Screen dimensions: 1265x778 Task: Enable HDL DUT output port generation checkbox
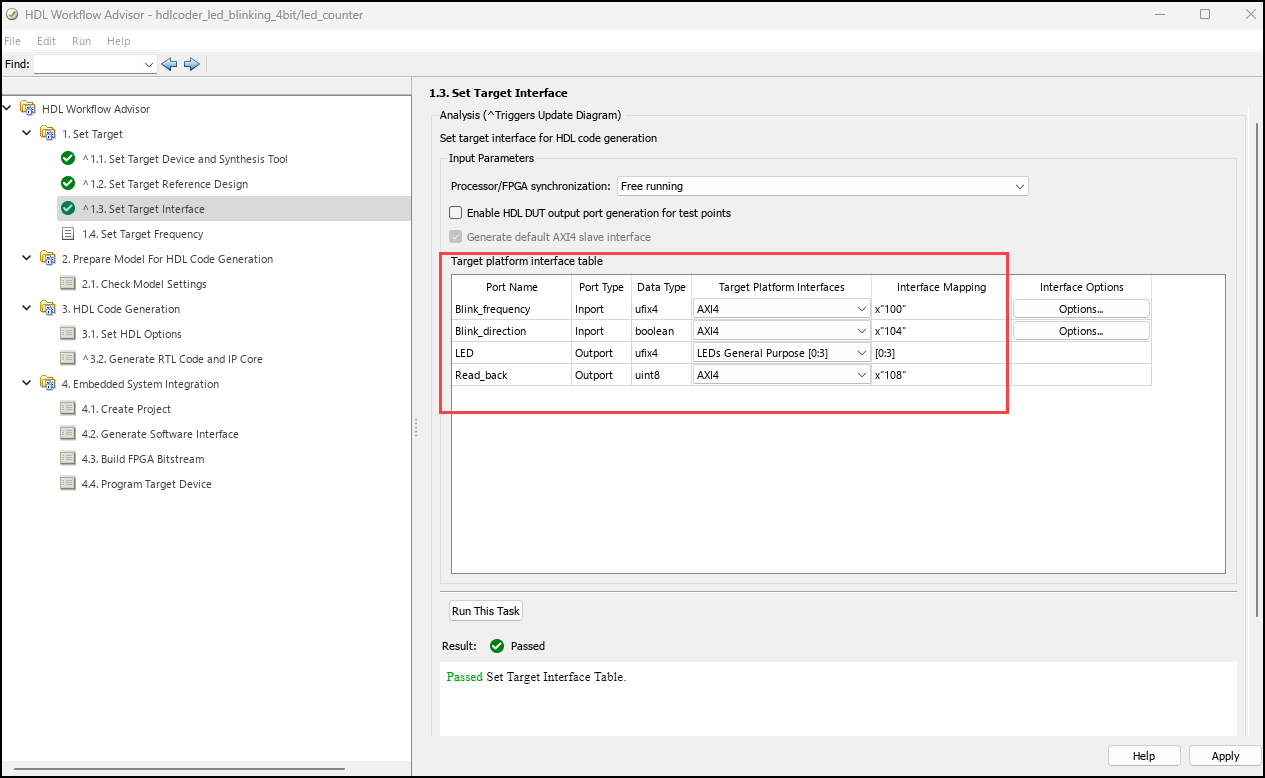pyautogui.click(x=456, y=213)
